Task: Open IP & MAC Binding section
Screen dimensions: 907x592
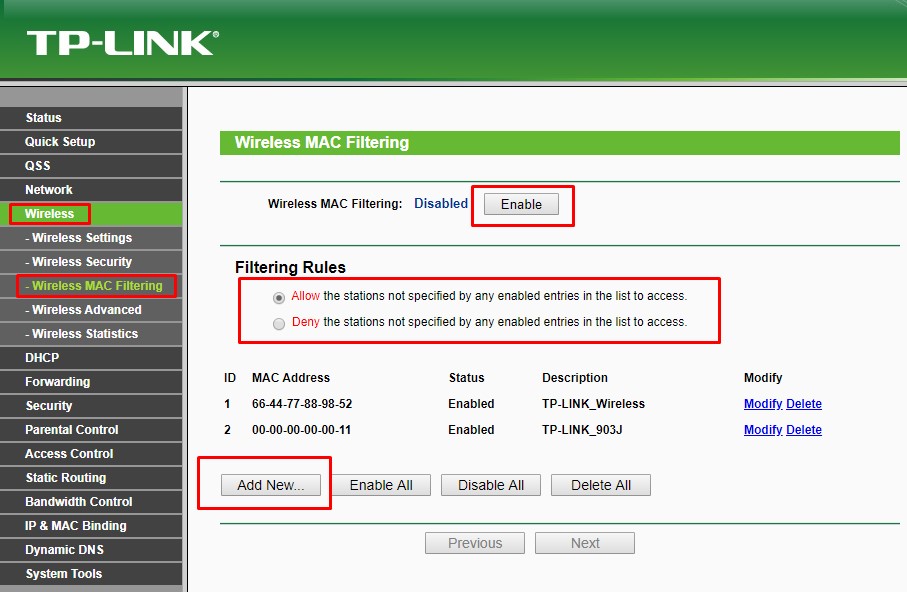Action: 91,526
